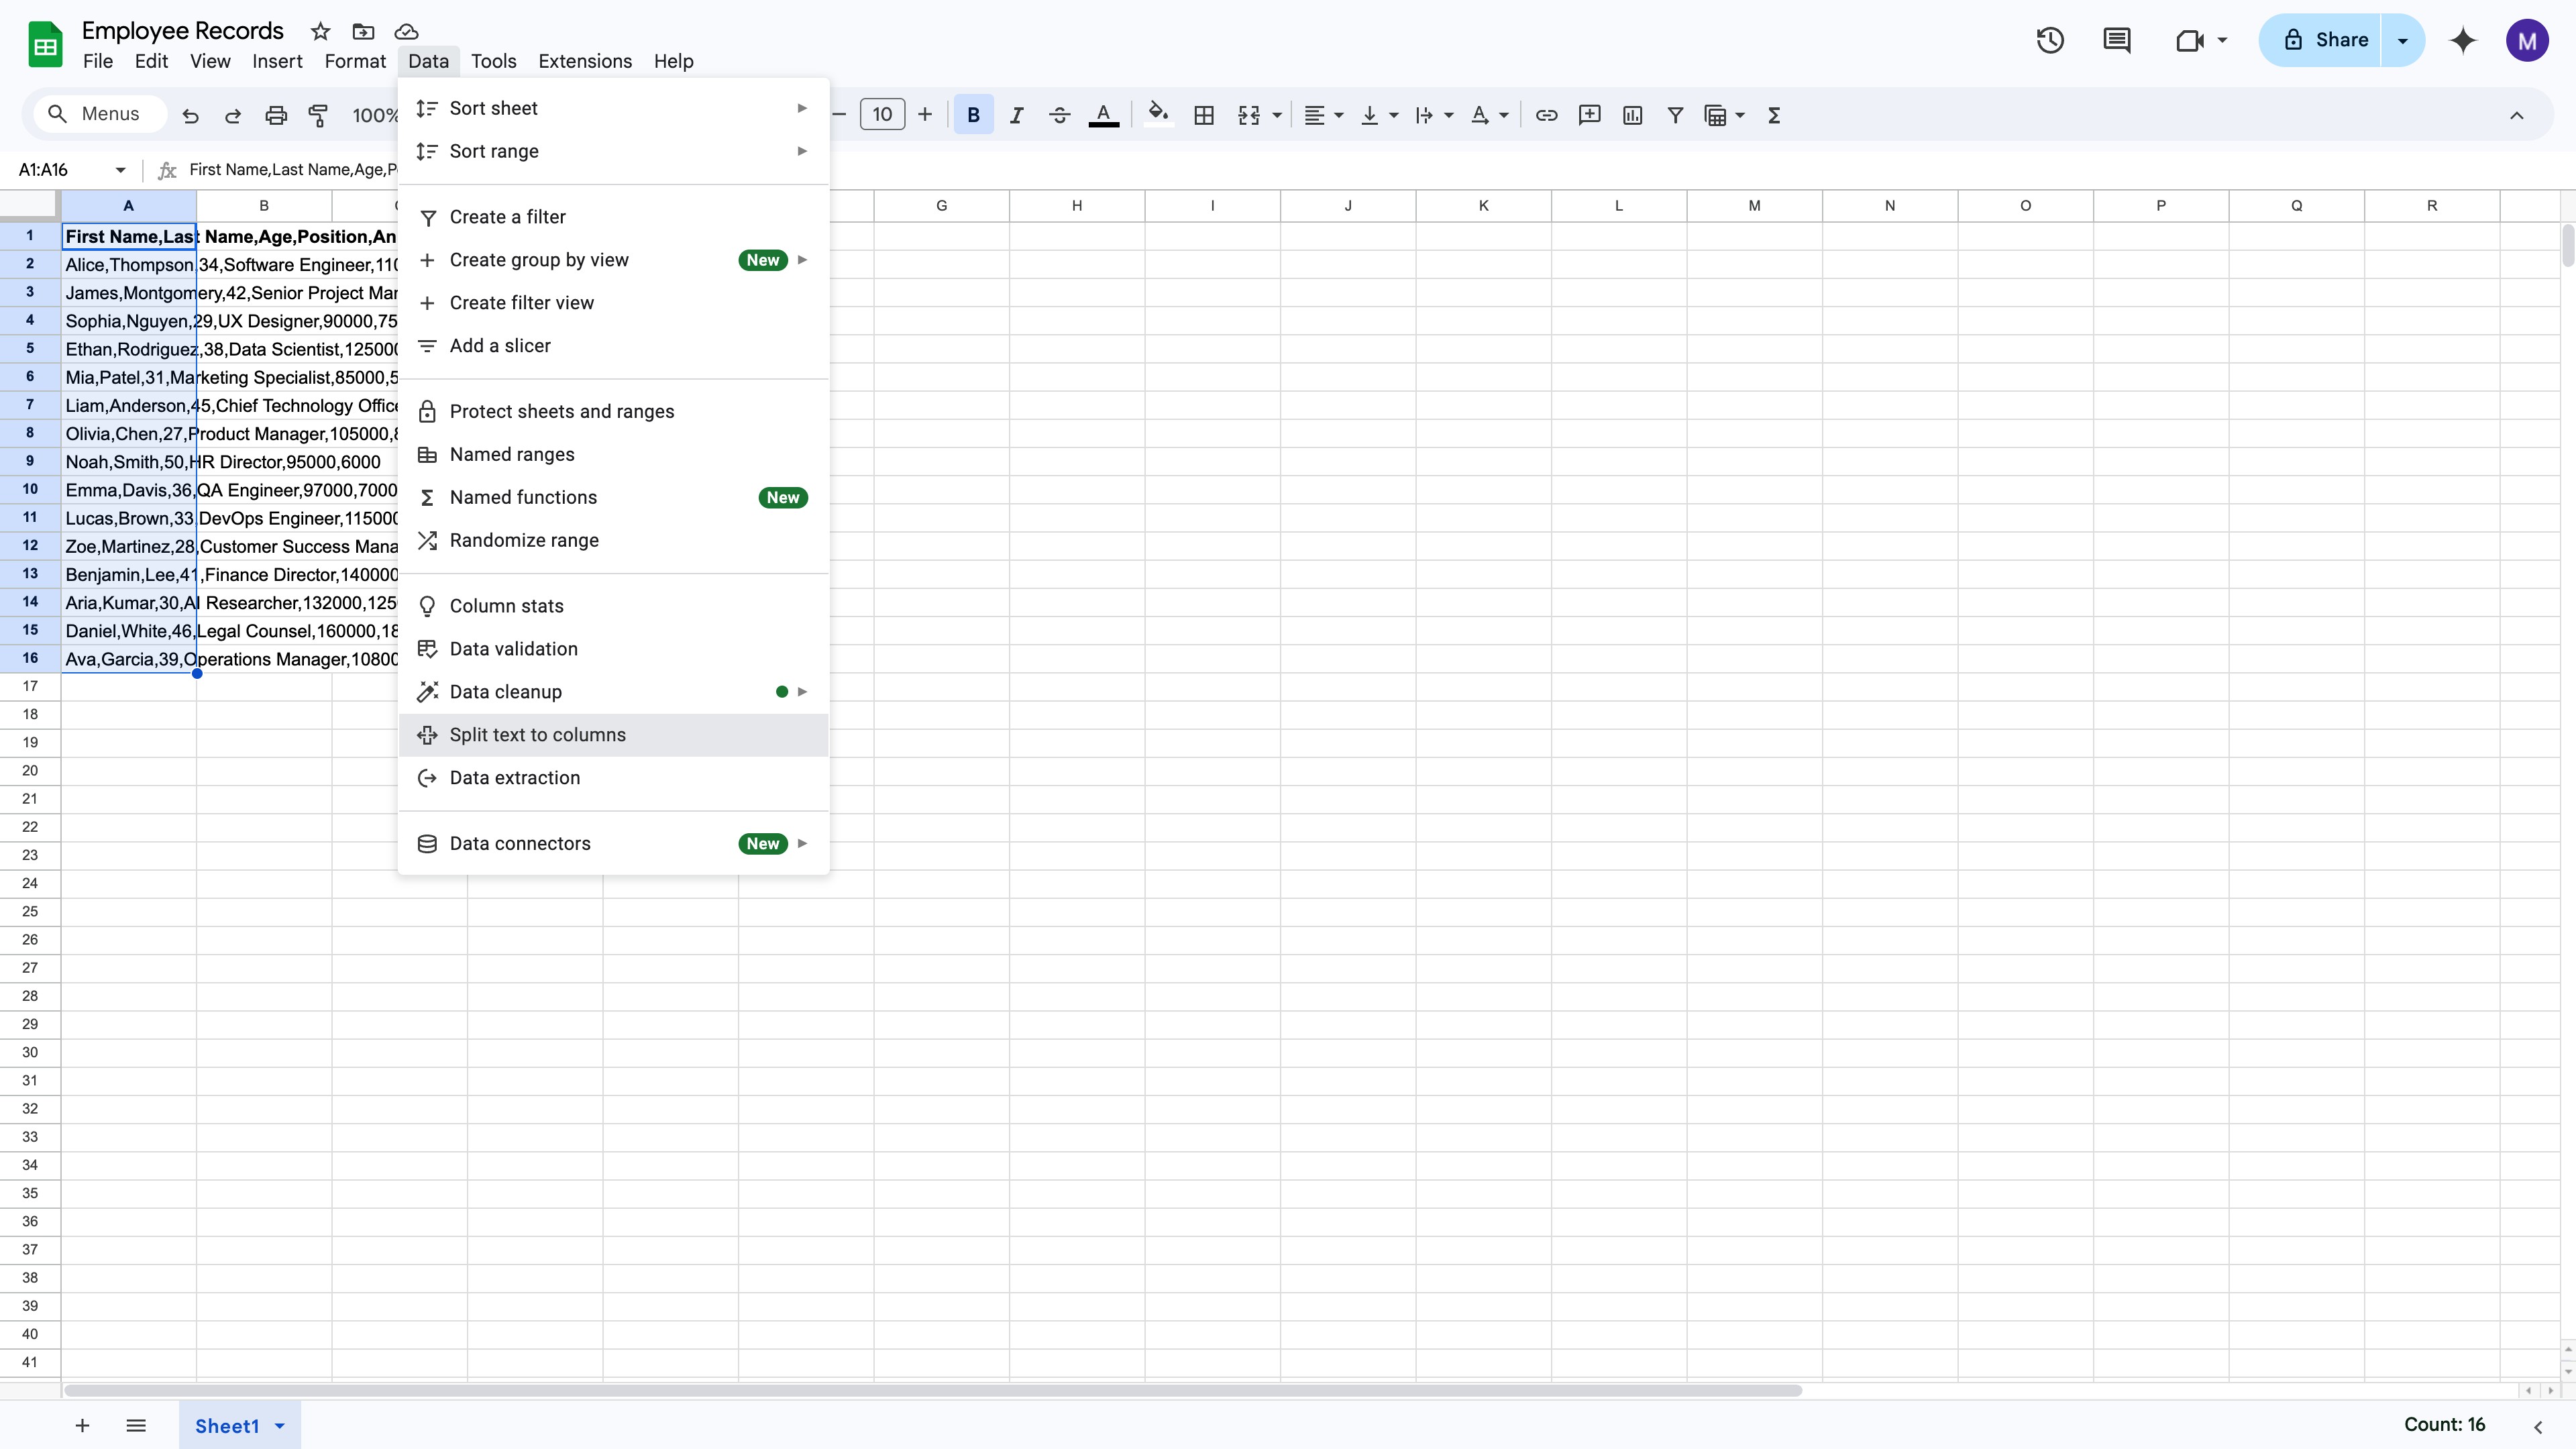Select Split text to columns

(x=613, y=735)
